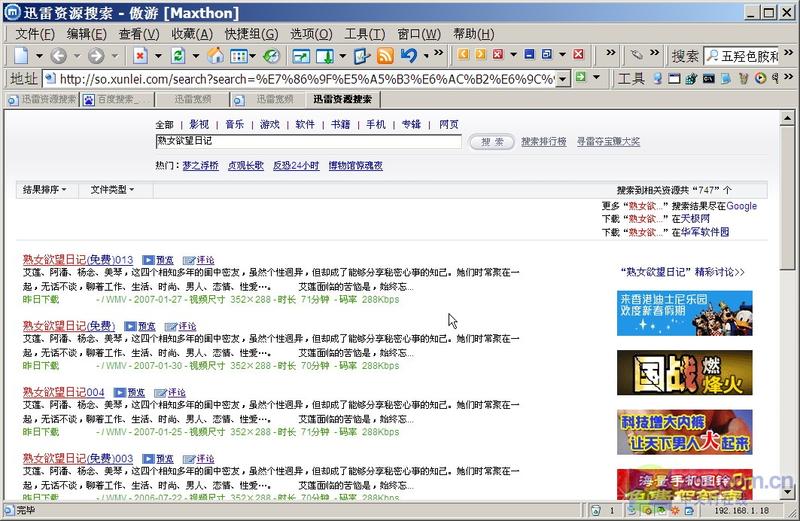Open the 结果排序 sort dropdown
Image resolution: width=800 pixels, height=521 pixels.
tap(45, 189)
